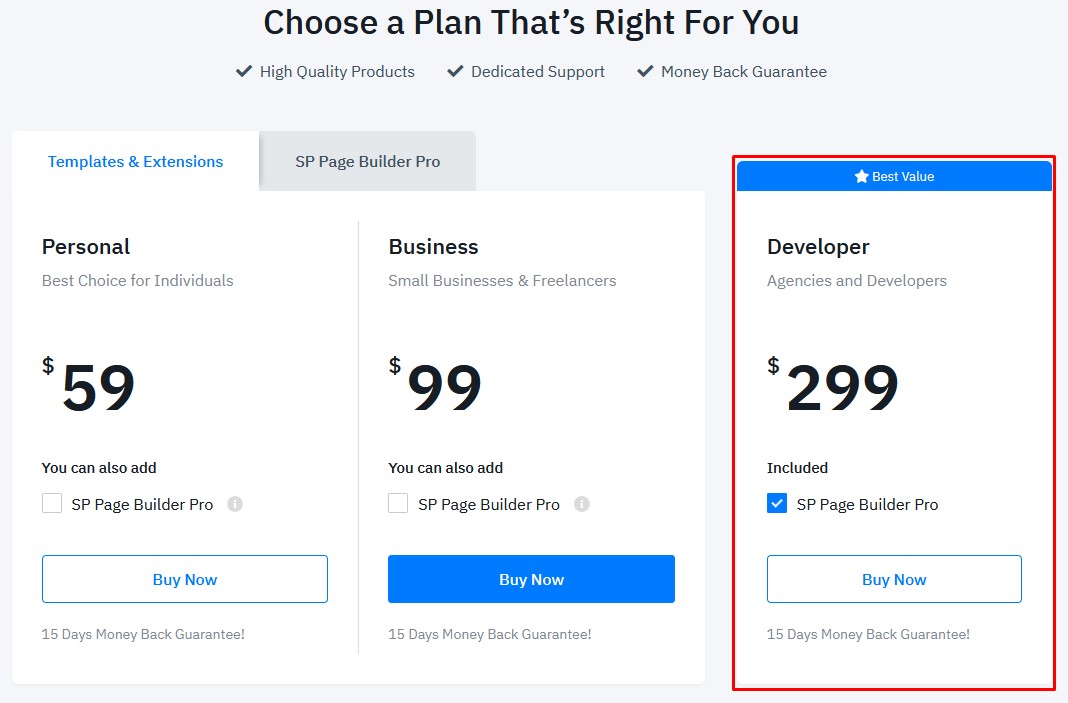Click the info icon in Business plan
The height and width of the screenshot is (703, 1068).
pos(582,504)
